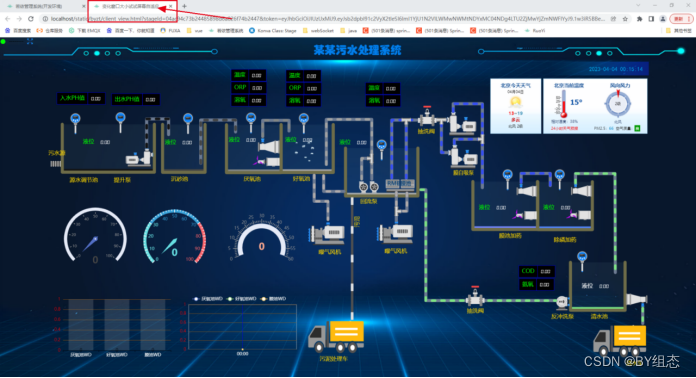Screen dimensions: 696x378
Task: Open a new browser tab
Action: 184,6
